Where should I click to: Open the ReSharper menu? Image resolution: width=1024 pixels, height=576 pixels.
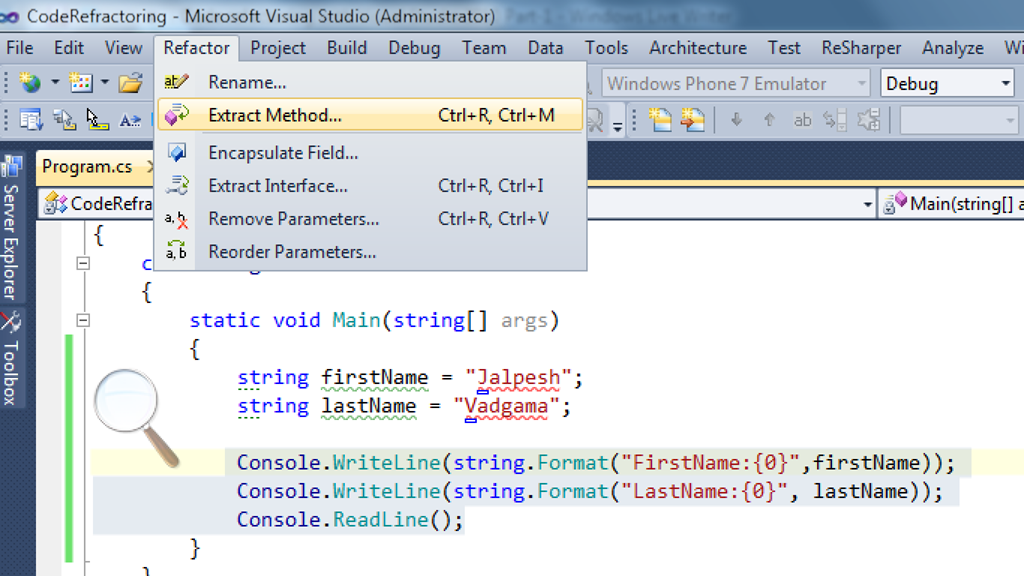[x=861, y=48]
